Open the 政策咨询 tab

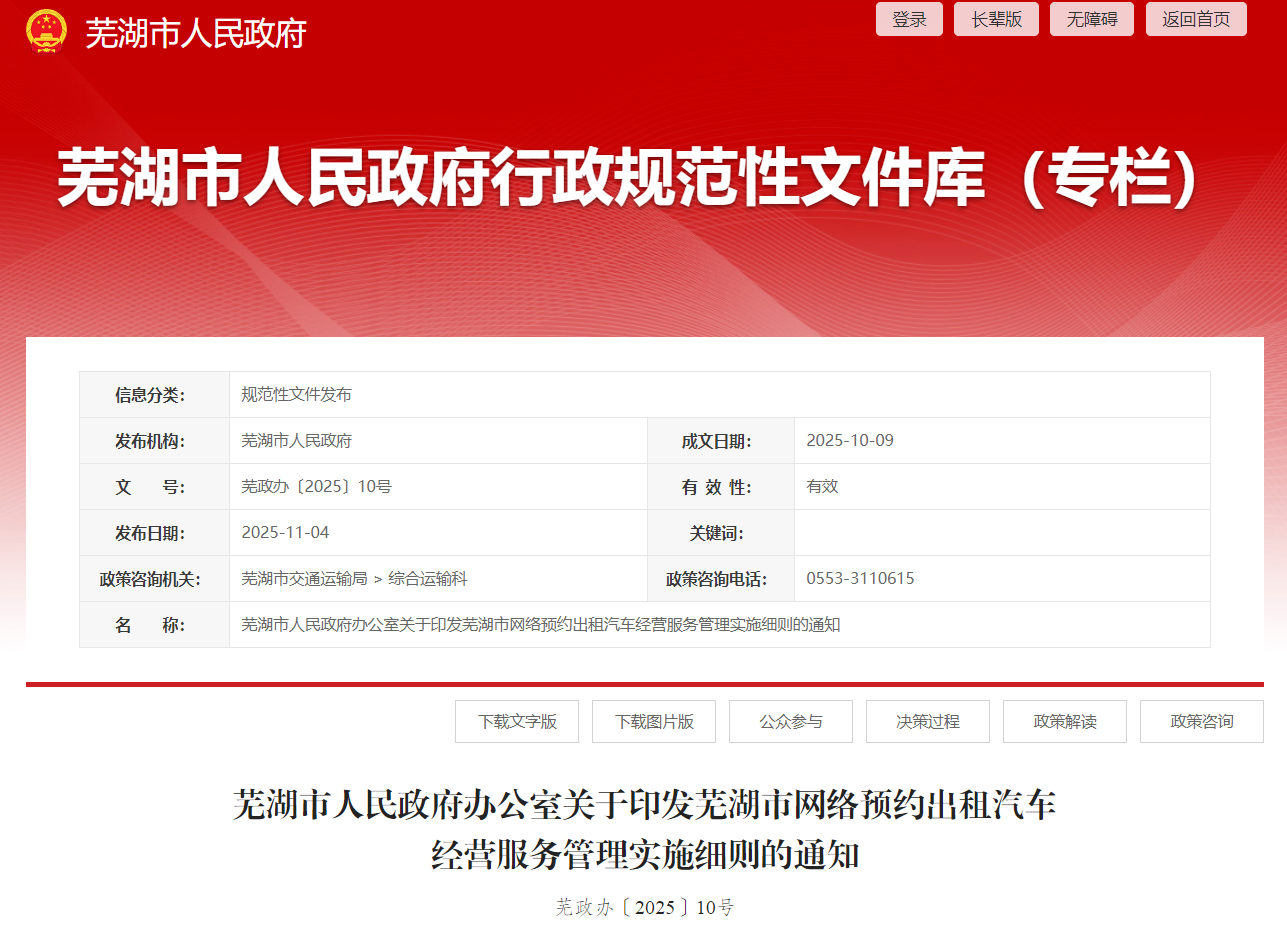[x=1202, y=721]
